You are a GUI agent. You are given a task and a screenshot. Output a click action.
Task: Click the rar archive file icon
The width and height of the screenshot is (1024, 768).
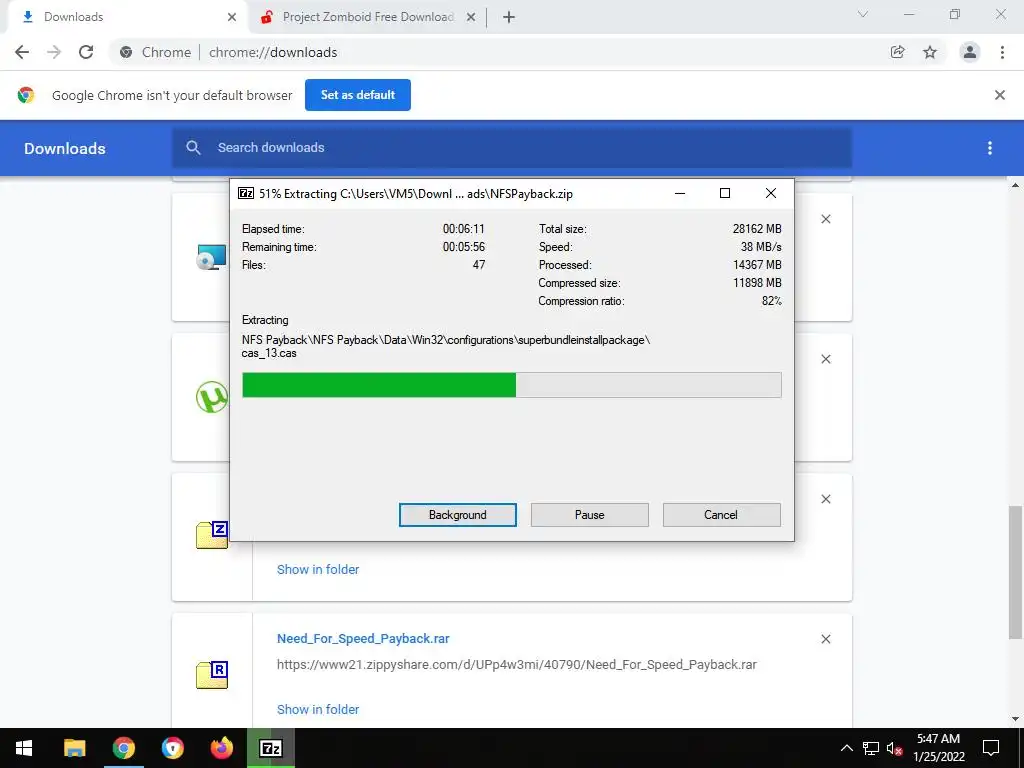click(212, 675)
